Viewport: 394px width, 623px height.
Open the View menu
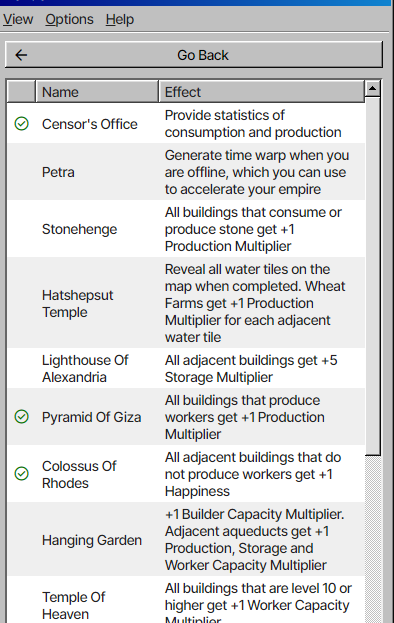coord(18,19)
